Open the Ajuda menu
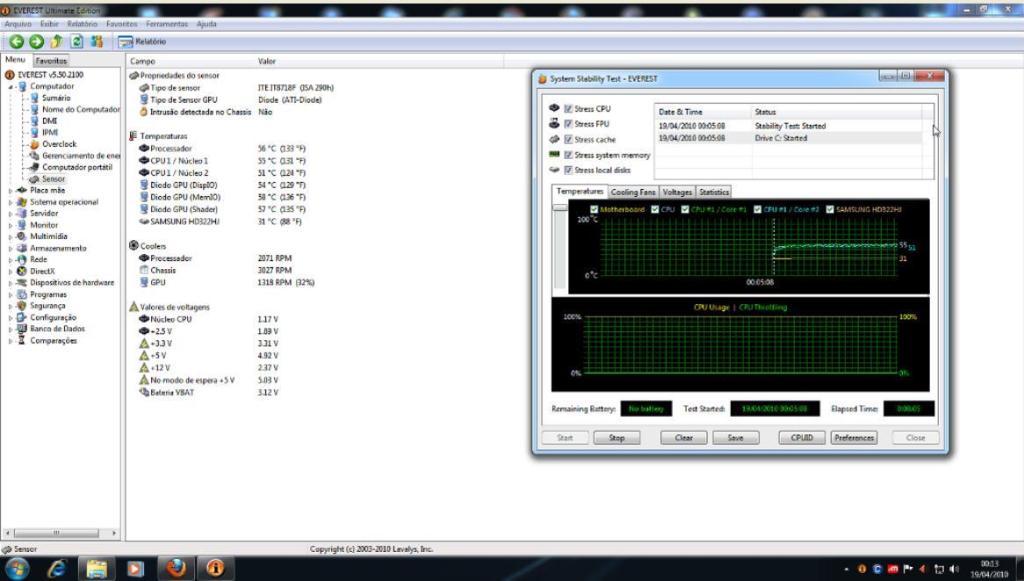1024x581 pixels. pyautogui.click(x=206, y=24)
